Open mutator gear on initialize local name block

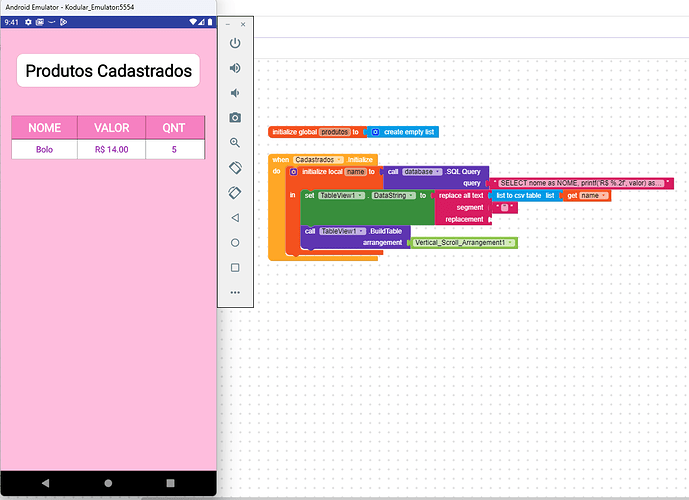294,172
